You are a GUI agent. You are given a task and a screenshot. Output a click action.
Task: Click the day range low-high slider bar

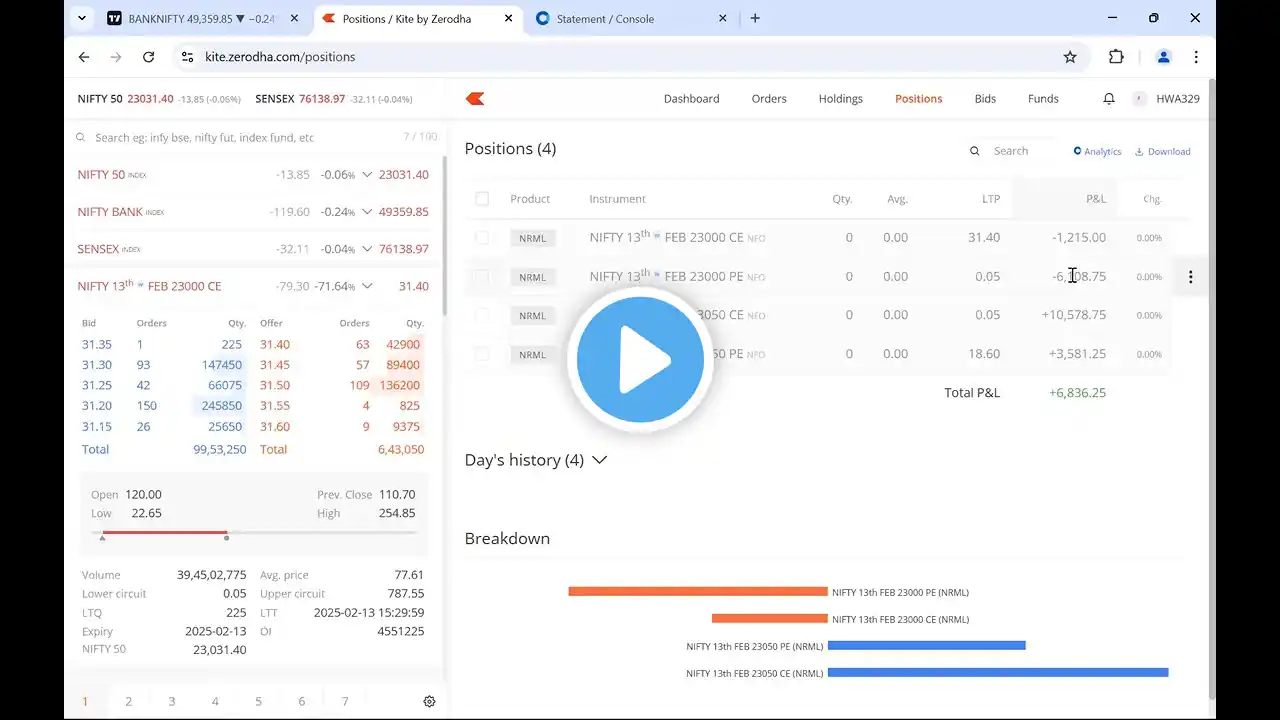click(258, 533)
